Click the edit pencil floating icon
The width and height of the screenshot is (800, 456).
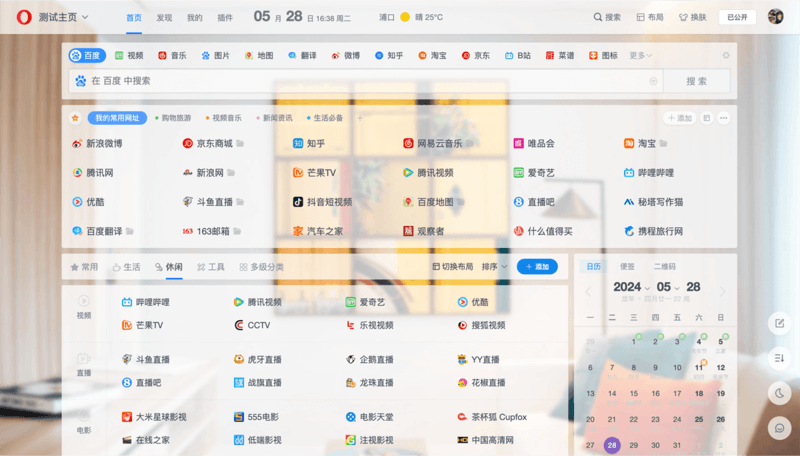[779, 323]
